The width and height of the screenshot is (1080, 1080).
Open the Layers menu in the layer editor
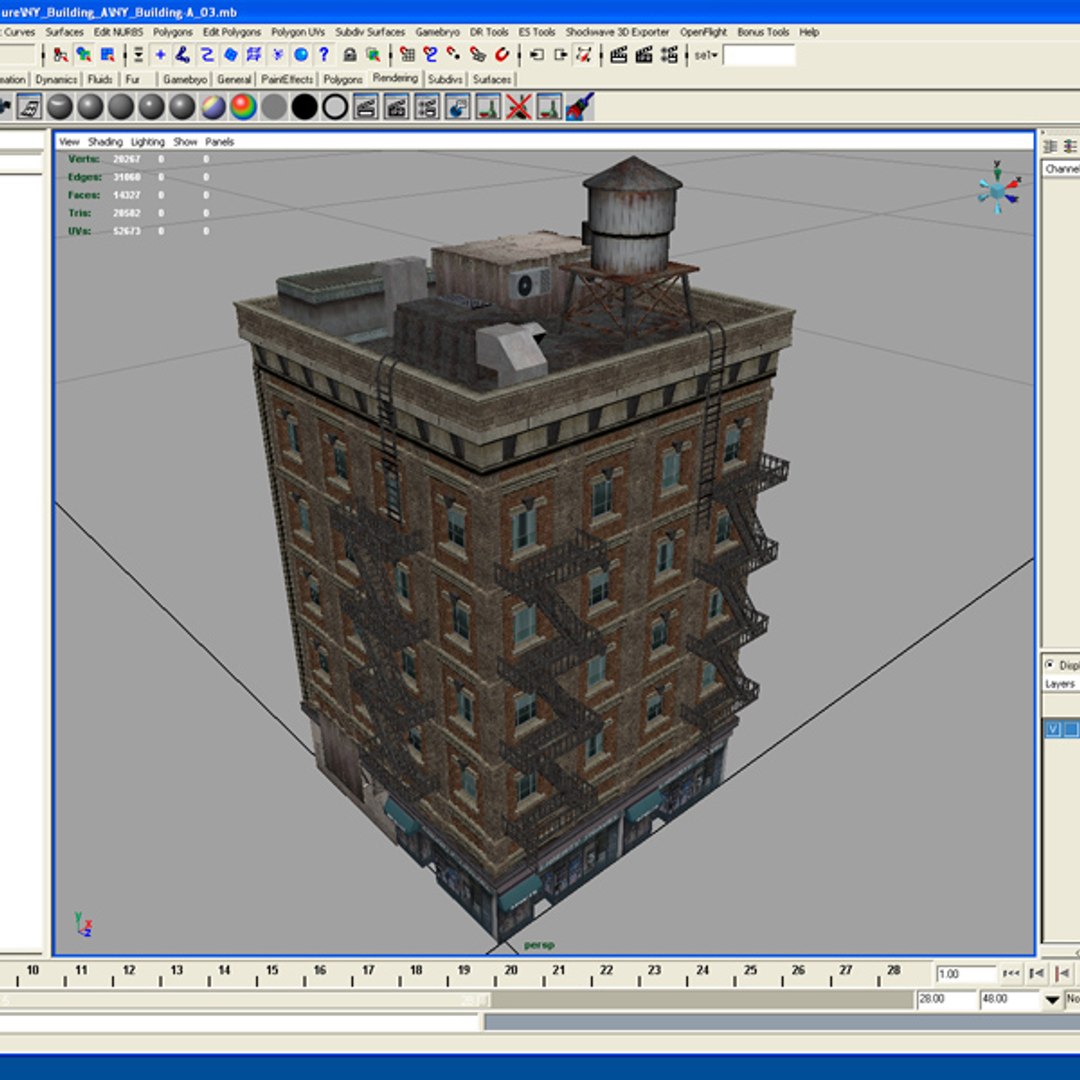1059,684
